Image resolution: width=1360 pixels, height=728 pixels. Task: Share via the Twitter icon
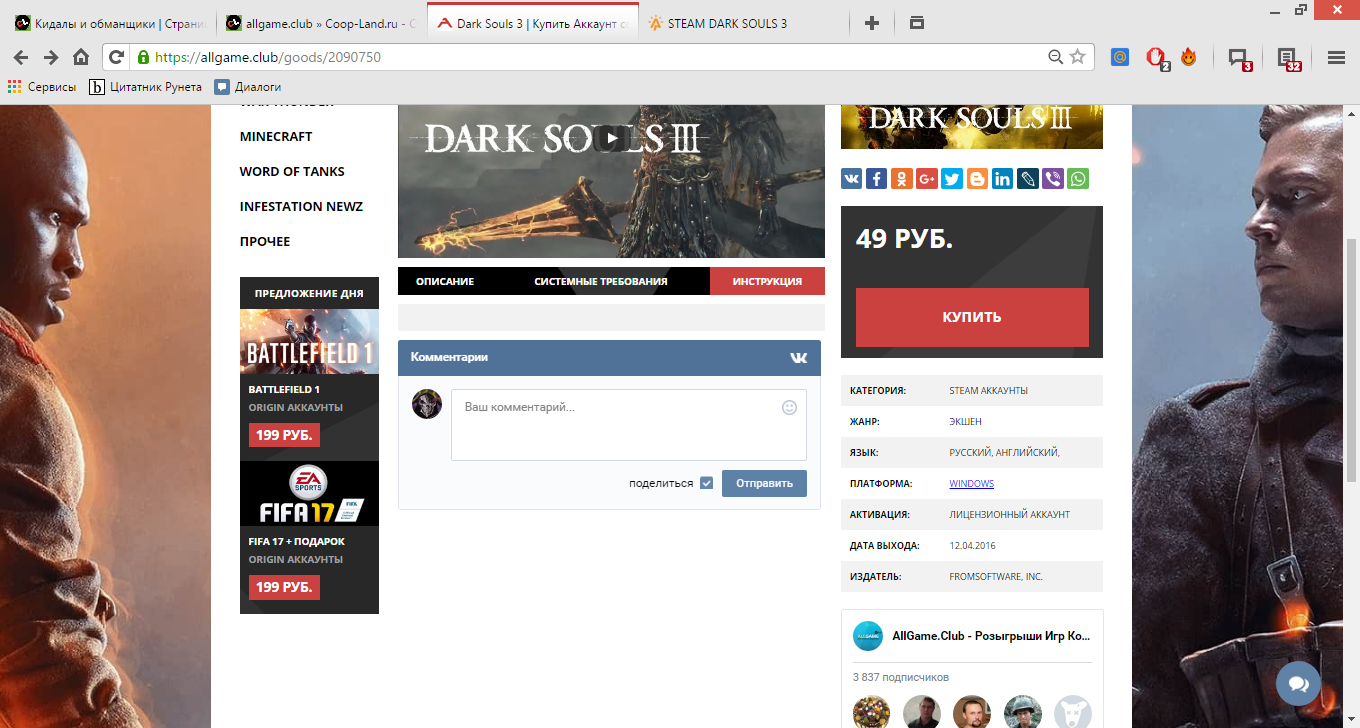tap(952, 179)
